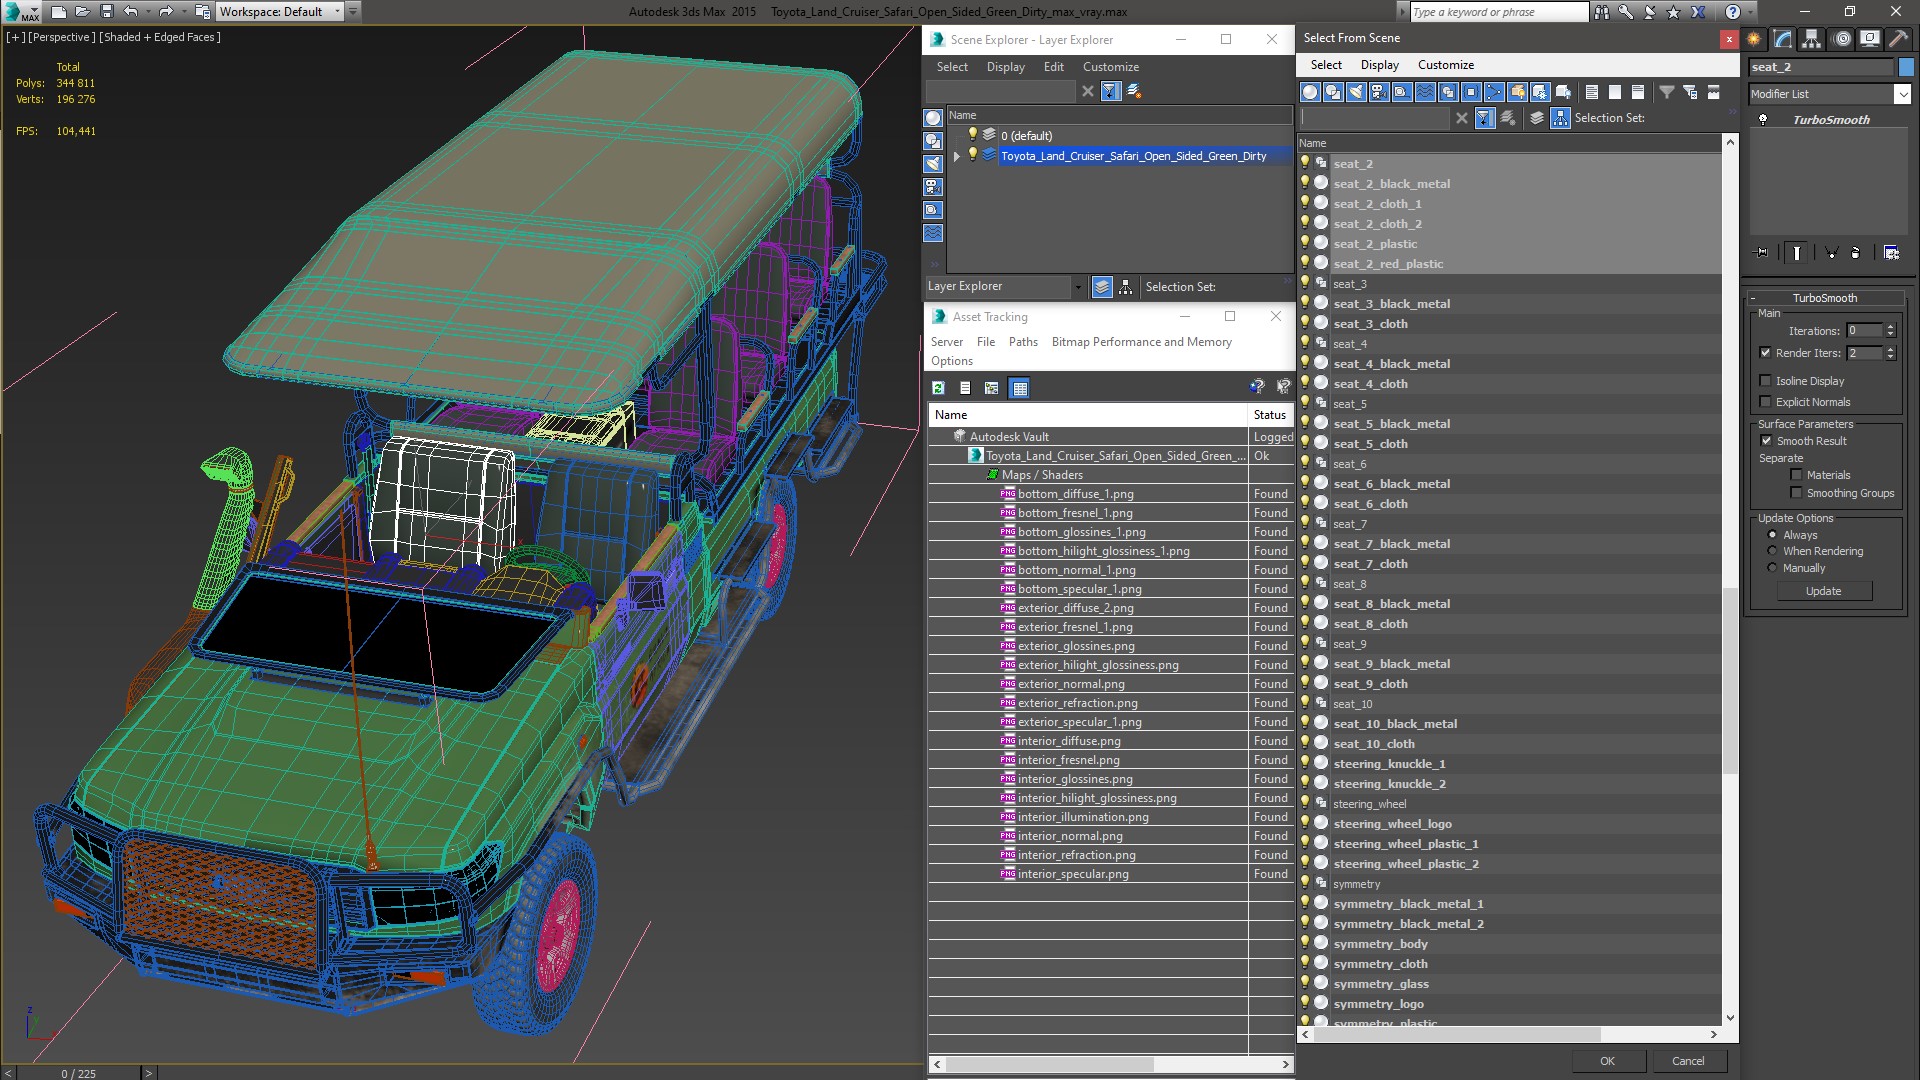Toggle Smooth Result checkbox
The image size is (1920, 1080).
(1766, 441)
